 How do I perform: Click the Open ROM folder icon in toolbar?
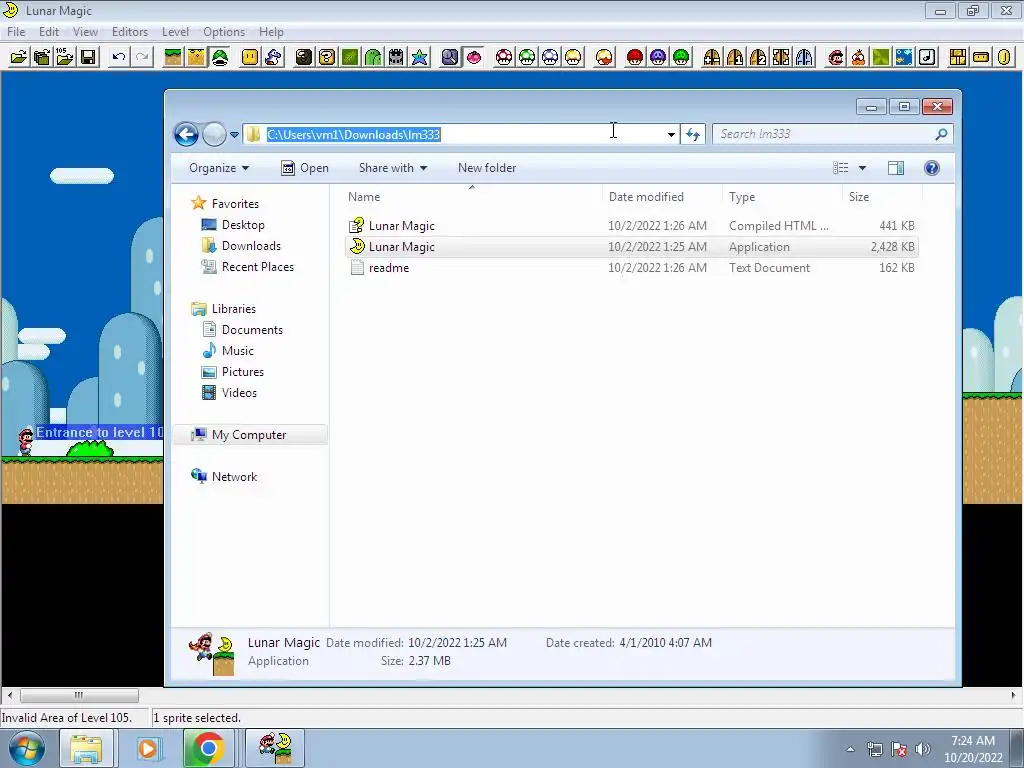pyautogui.click(x=18, y=57)
